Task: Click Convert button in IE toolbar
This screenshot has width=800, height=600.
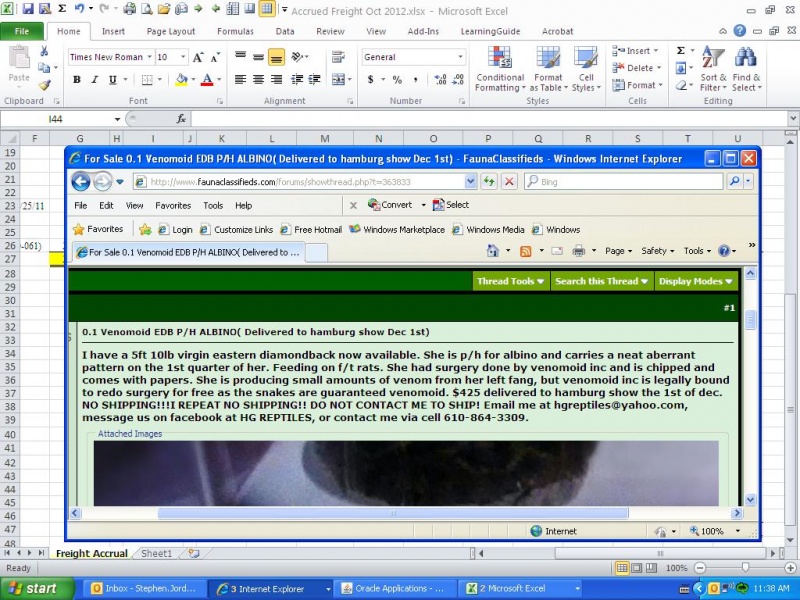Action: [x=390, y=205]
